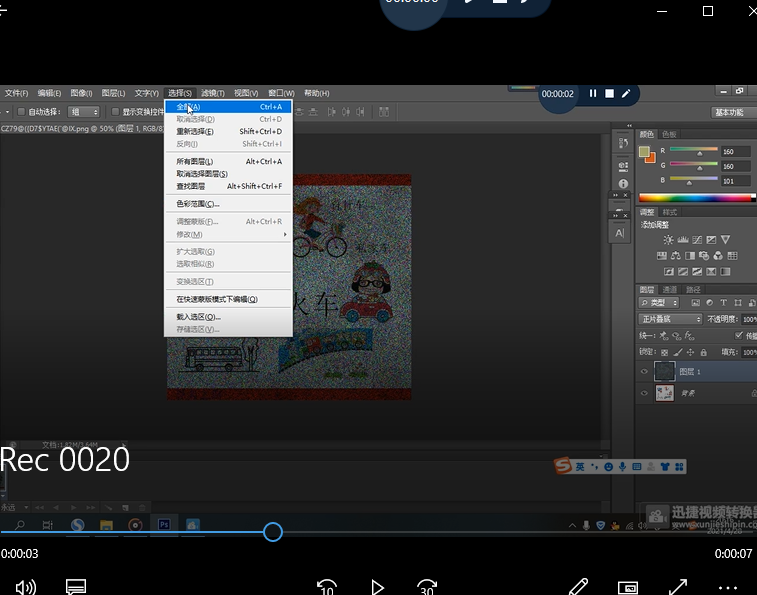Switch to the 样式 tab

coord(670,212)
